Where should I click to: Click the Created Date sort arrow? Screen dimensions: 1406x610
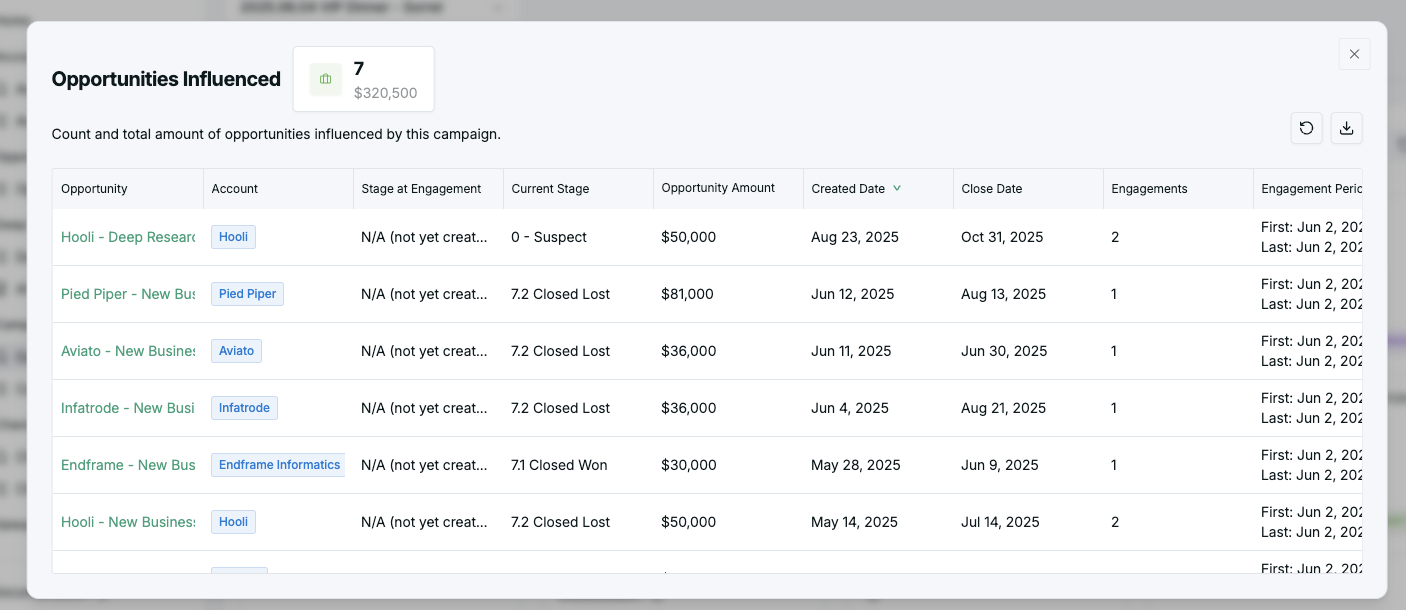(897, 188)
